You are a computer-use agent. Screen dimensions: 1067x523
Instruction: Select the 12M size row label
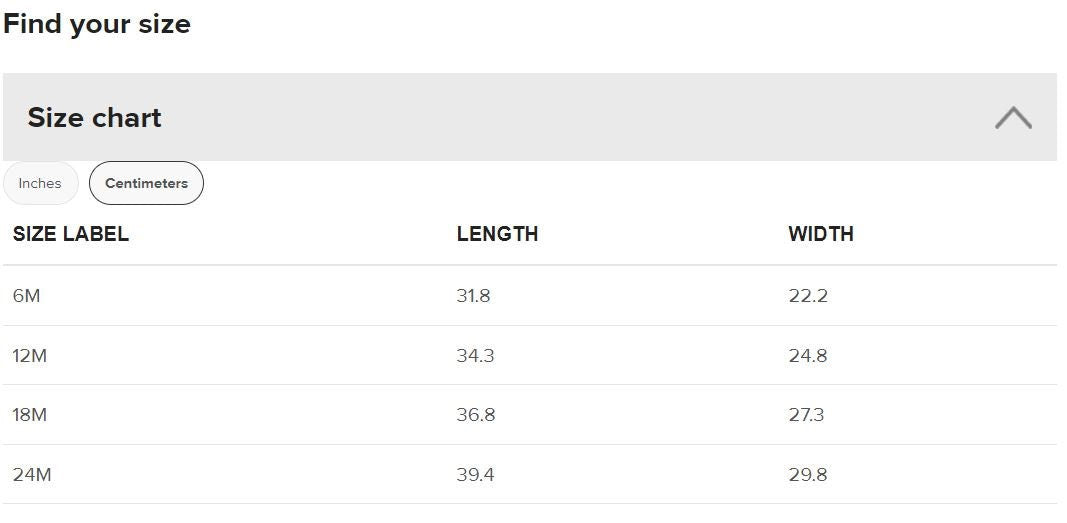click(x=30, y=356)
